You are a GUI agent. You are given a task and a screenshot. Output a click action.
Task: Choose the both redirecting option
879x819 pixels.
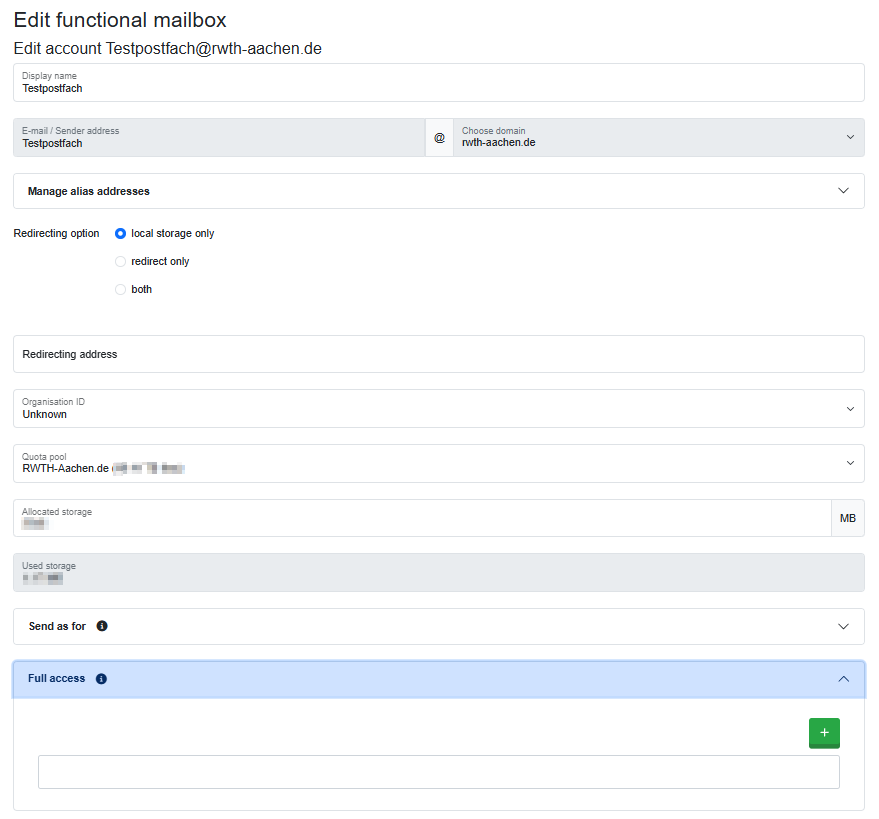point(120,289)
